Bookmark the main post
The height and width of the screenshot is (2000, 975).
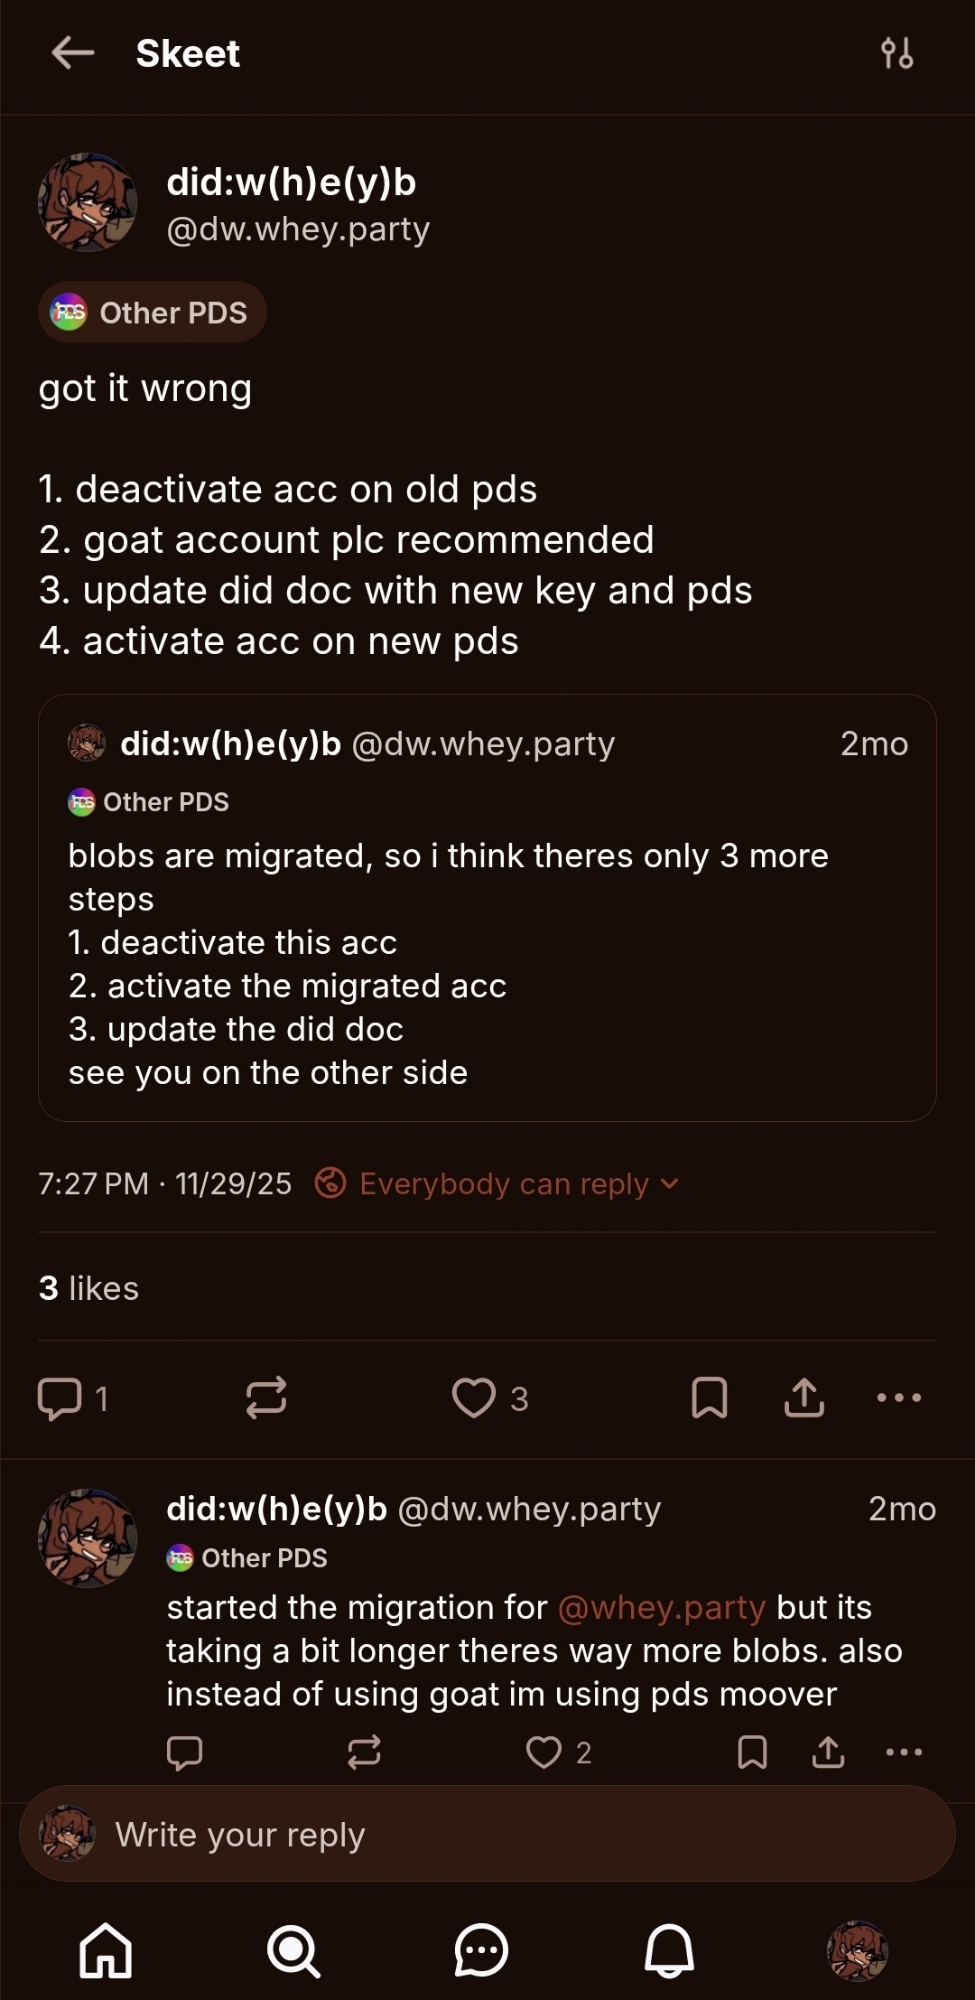tap(709, 1398)
